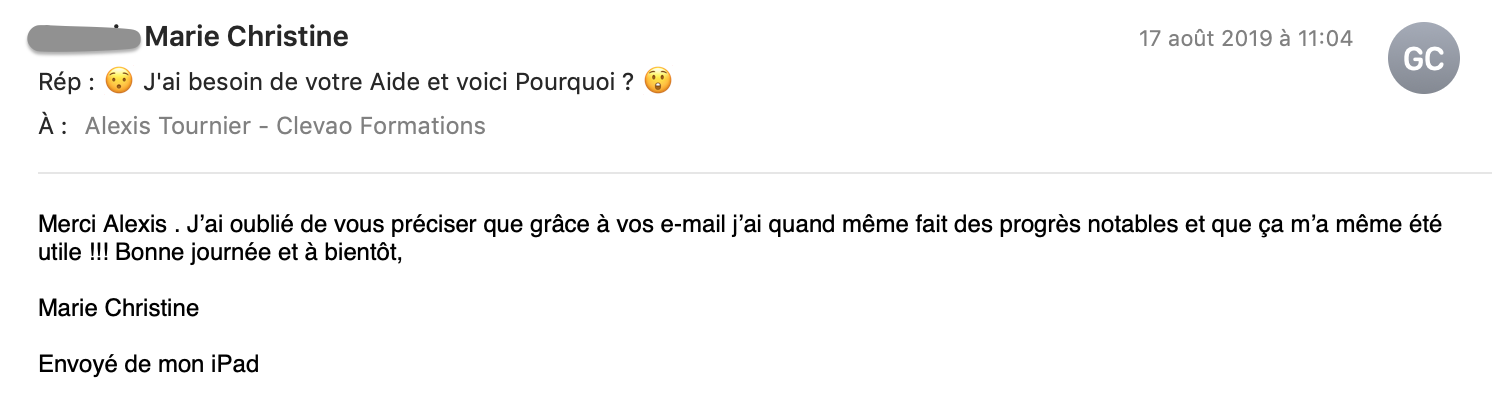Click the blurred surname before Marie Christine

[83, 38]
